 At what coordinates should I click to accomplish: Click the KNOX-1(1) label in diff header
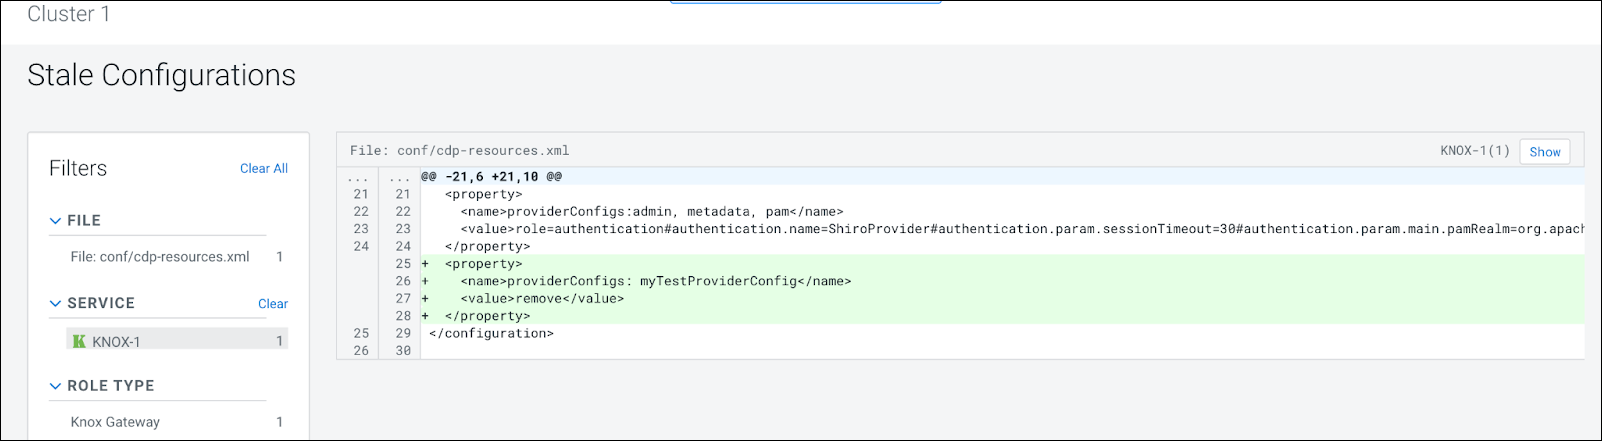point(1474,151)
